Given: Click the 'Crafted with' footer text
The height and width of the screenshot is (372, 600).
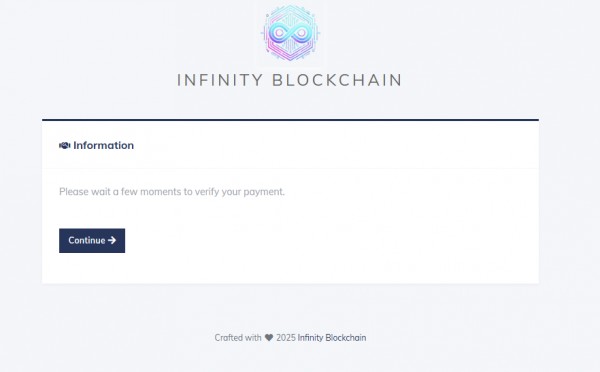Looking at the screenshot, I should [238, 338].
